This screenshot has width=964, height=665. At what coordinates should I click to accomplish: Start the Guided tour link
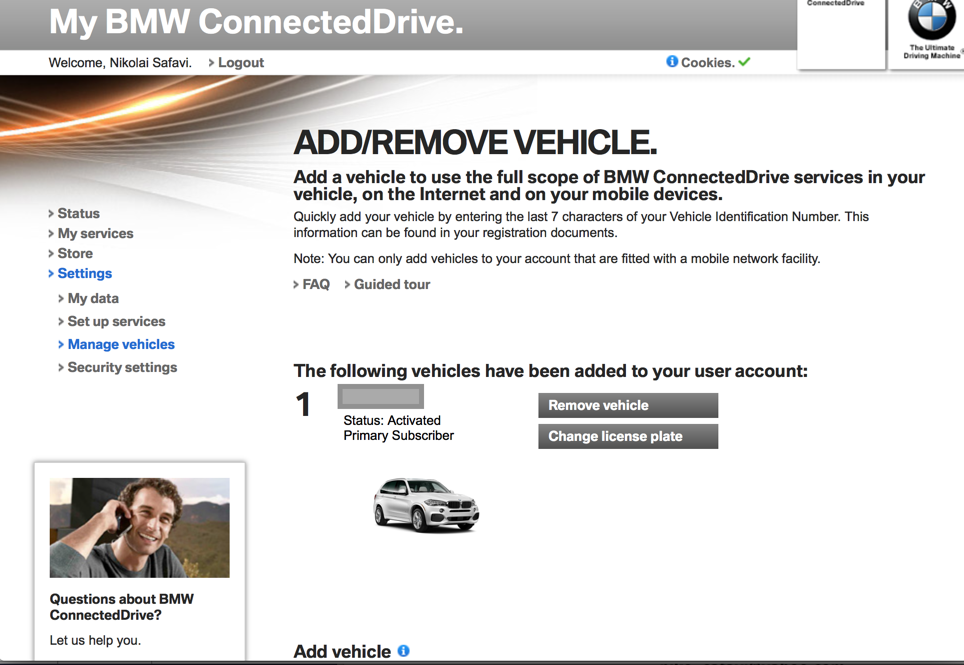387,285
